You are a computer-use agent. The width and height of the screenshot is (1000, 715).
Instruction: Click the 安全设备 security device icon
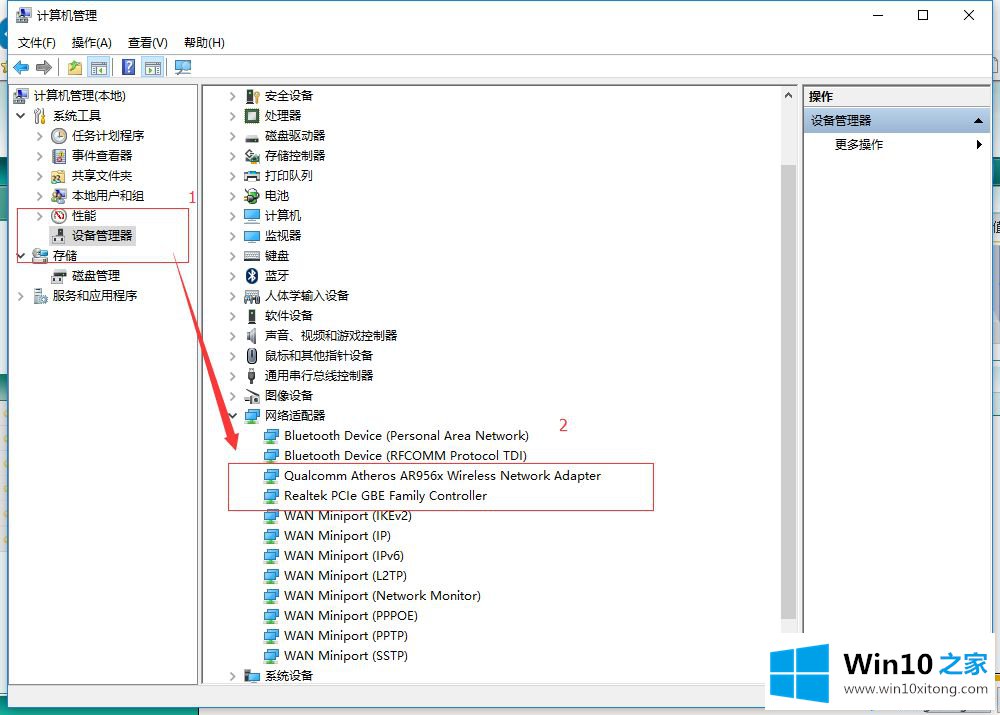(252, 96)
